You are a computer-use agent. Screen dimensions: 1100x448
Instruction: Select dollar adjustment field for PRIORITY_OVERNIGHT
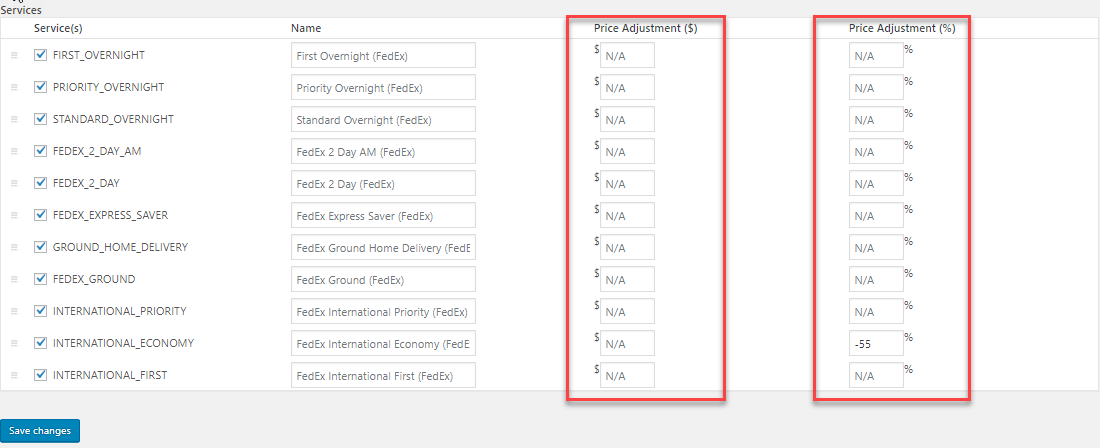(627, 88)
